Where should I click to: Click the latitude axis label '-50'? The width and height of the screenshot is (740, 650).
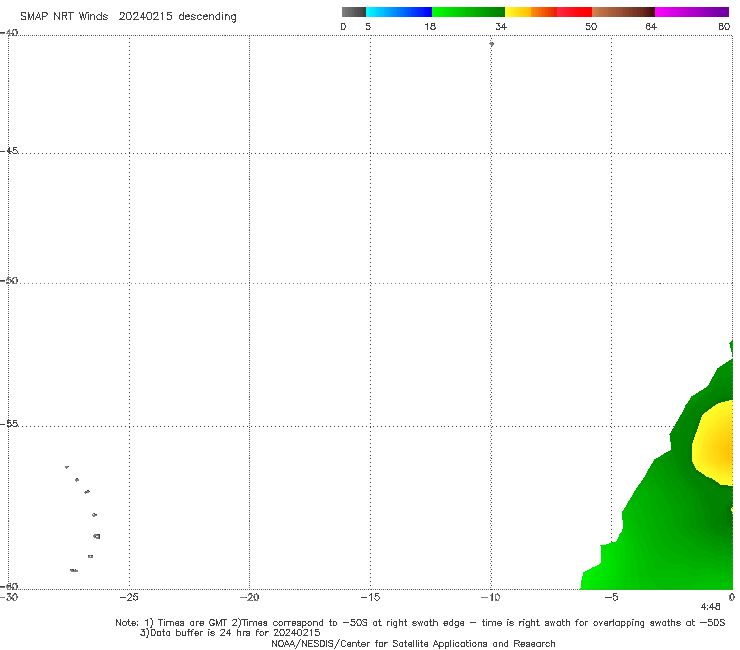(9, 280)
